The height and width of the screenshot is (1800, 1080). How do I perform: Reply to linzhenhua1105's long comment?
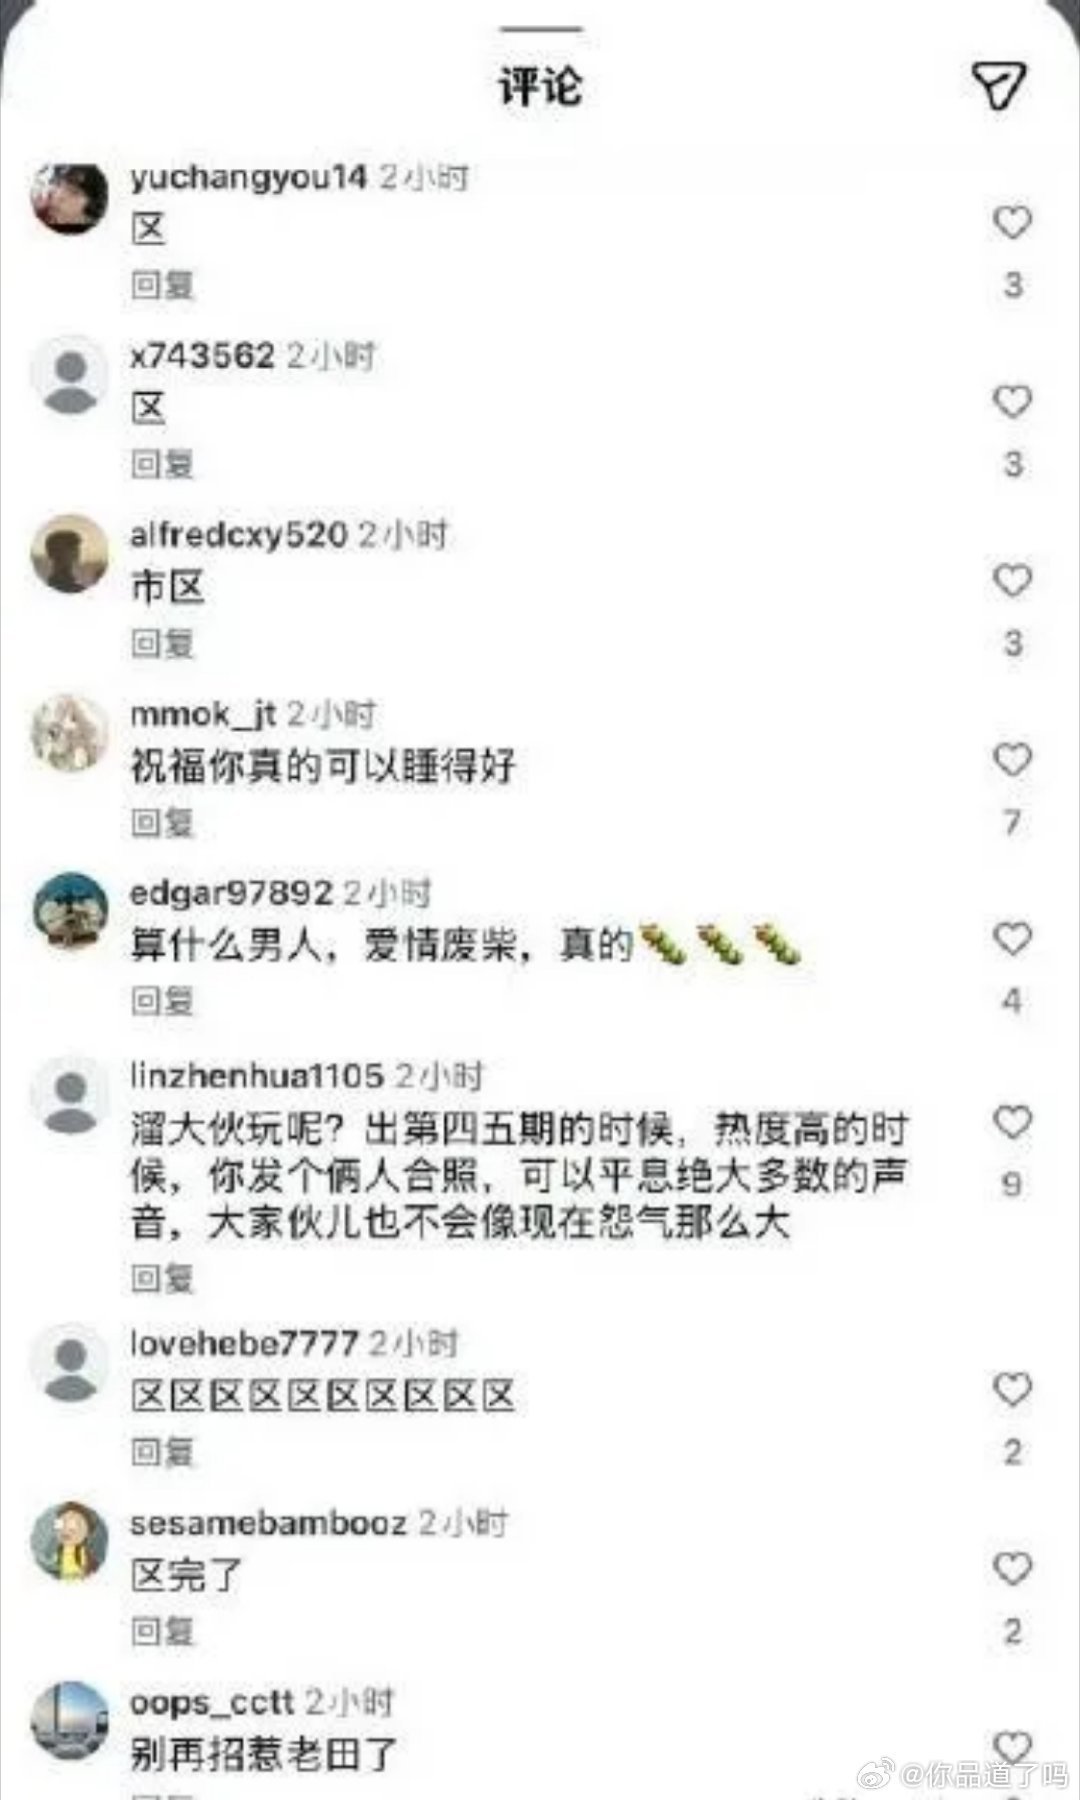click(x=162, y=1277)
